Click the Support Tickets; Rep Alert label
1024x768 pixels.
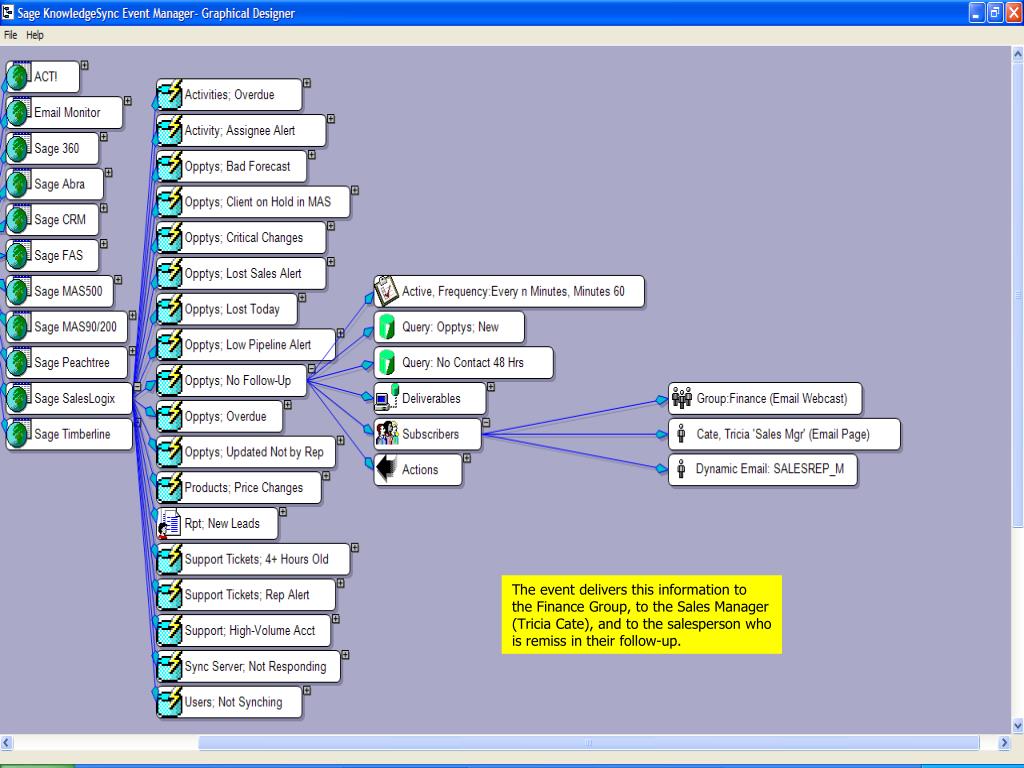[x=247, y=595]
